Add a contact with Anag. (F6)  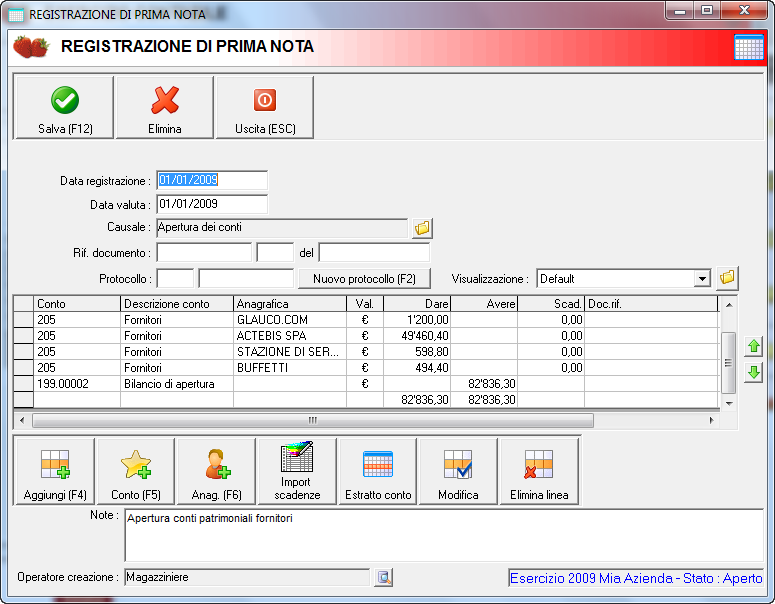216,472
